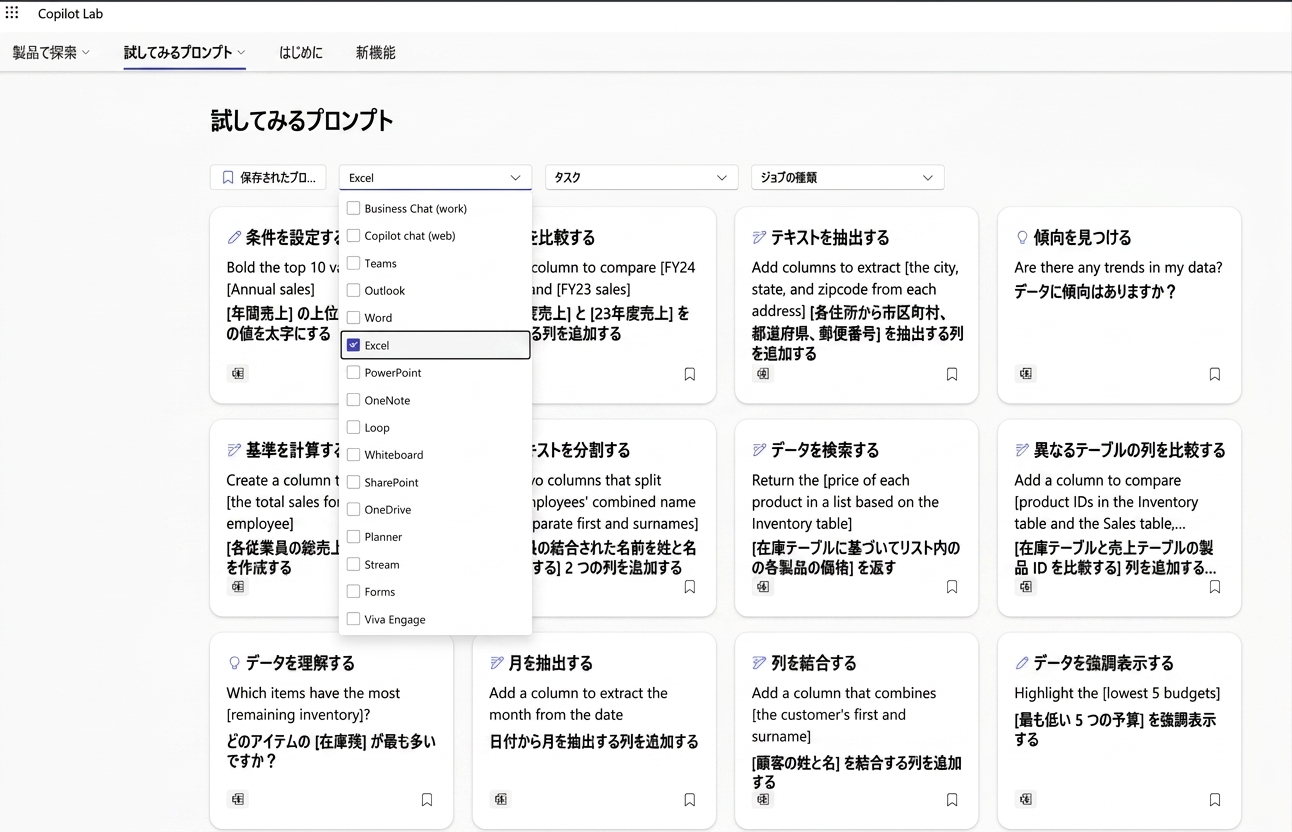The height and width of the screenshot is (832, 1292).
Task: Show saved prompts with 保存されたプロ button
Action: 268,177
